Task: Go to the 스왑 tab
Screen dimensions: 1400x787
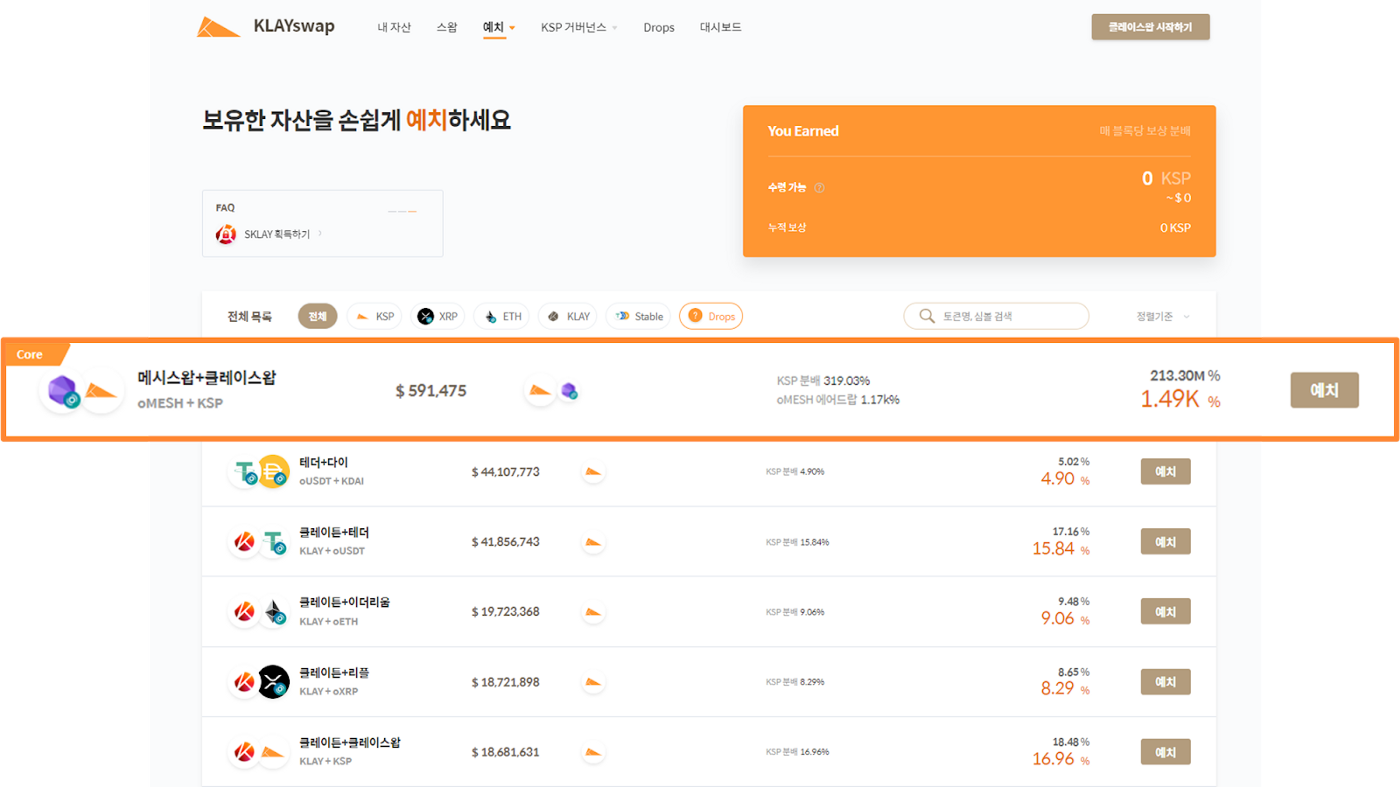Action: [447, 28]
